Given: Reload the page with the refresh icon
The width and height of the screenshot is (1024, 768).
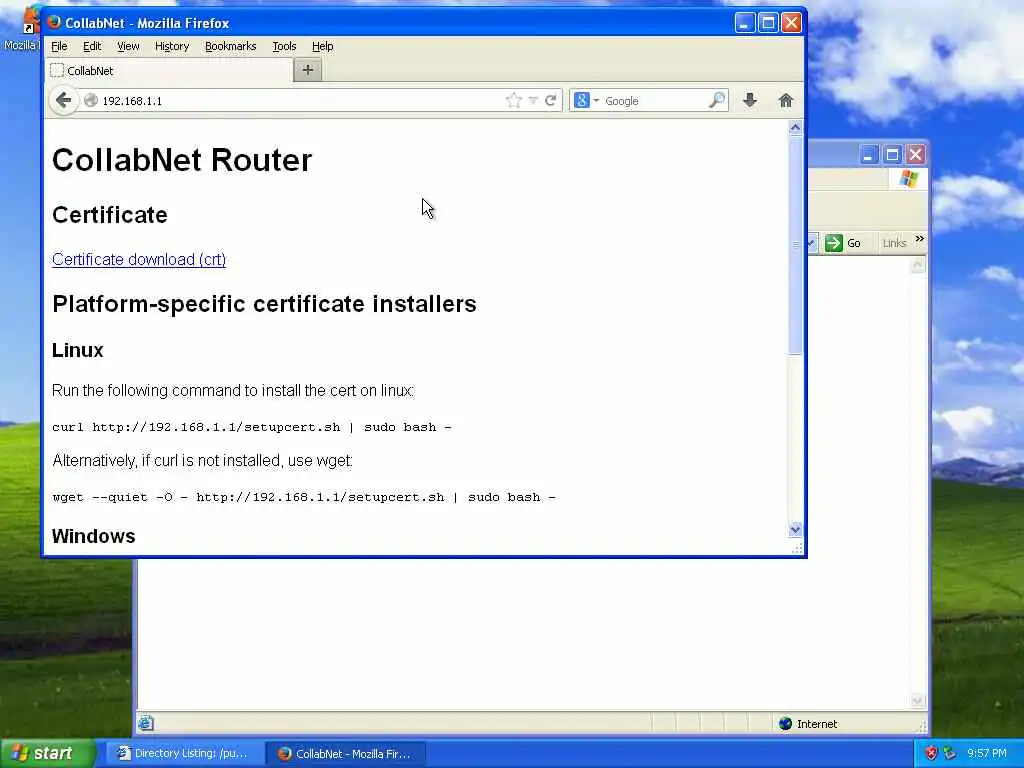Looking at the screenshot, I should (551, 101).
